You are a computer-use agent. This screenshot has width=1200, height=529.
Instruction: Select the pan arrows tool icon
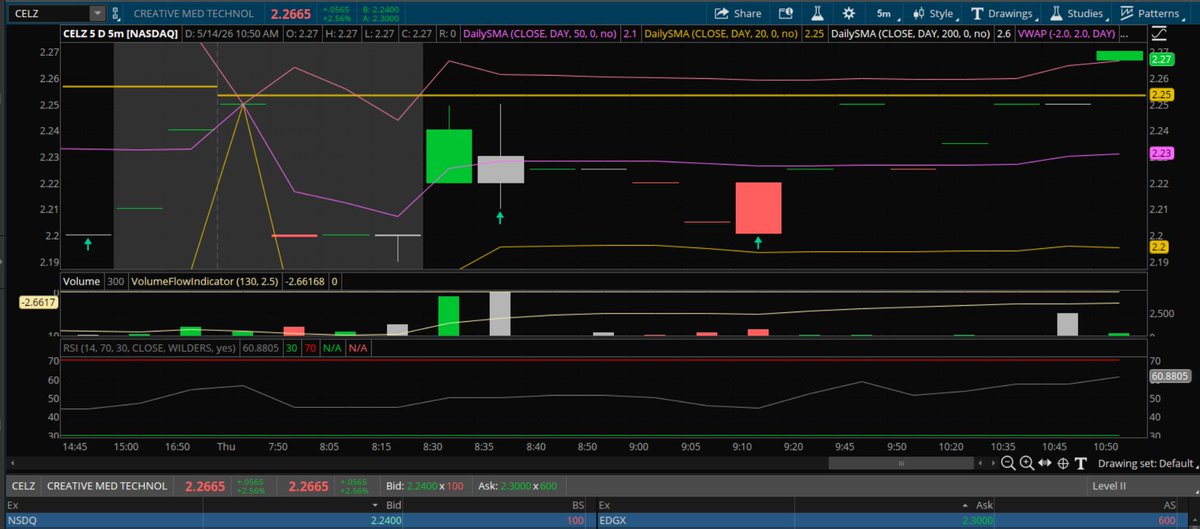pos(1044,463)
